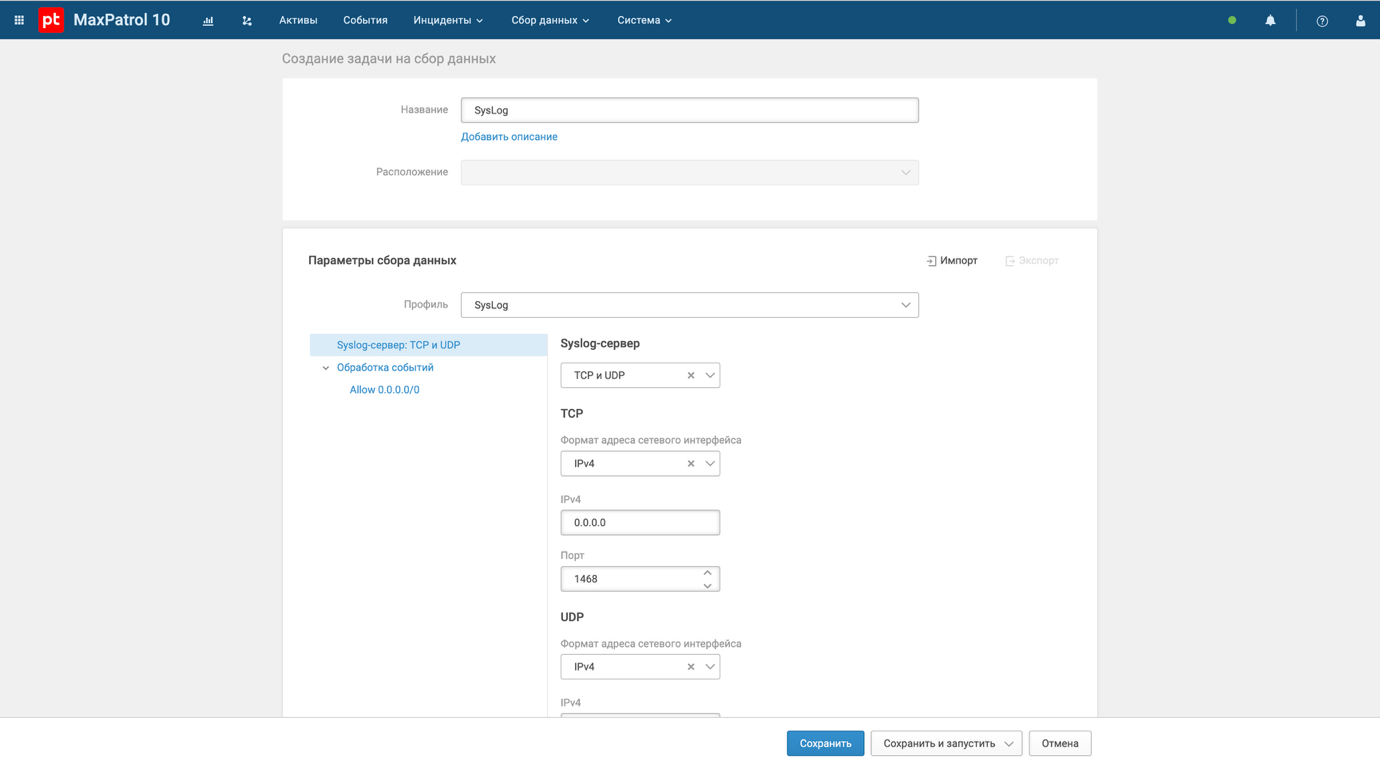Click the Импорт button
The width and height of the screenshot is (1380, 769).
[x=952, y=261]
